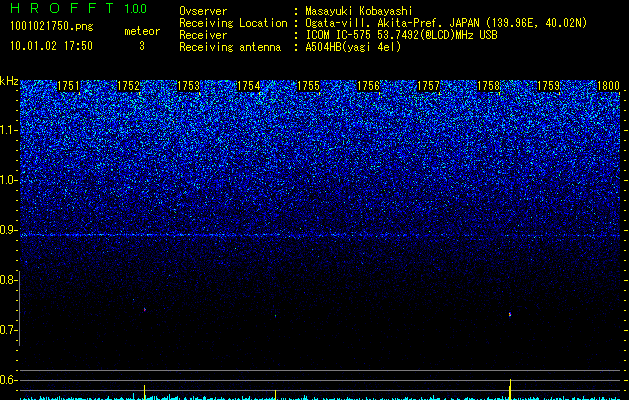Screen dimensions: 629x400
Task: Click the meteor count value 3
Action: point(142,46)
